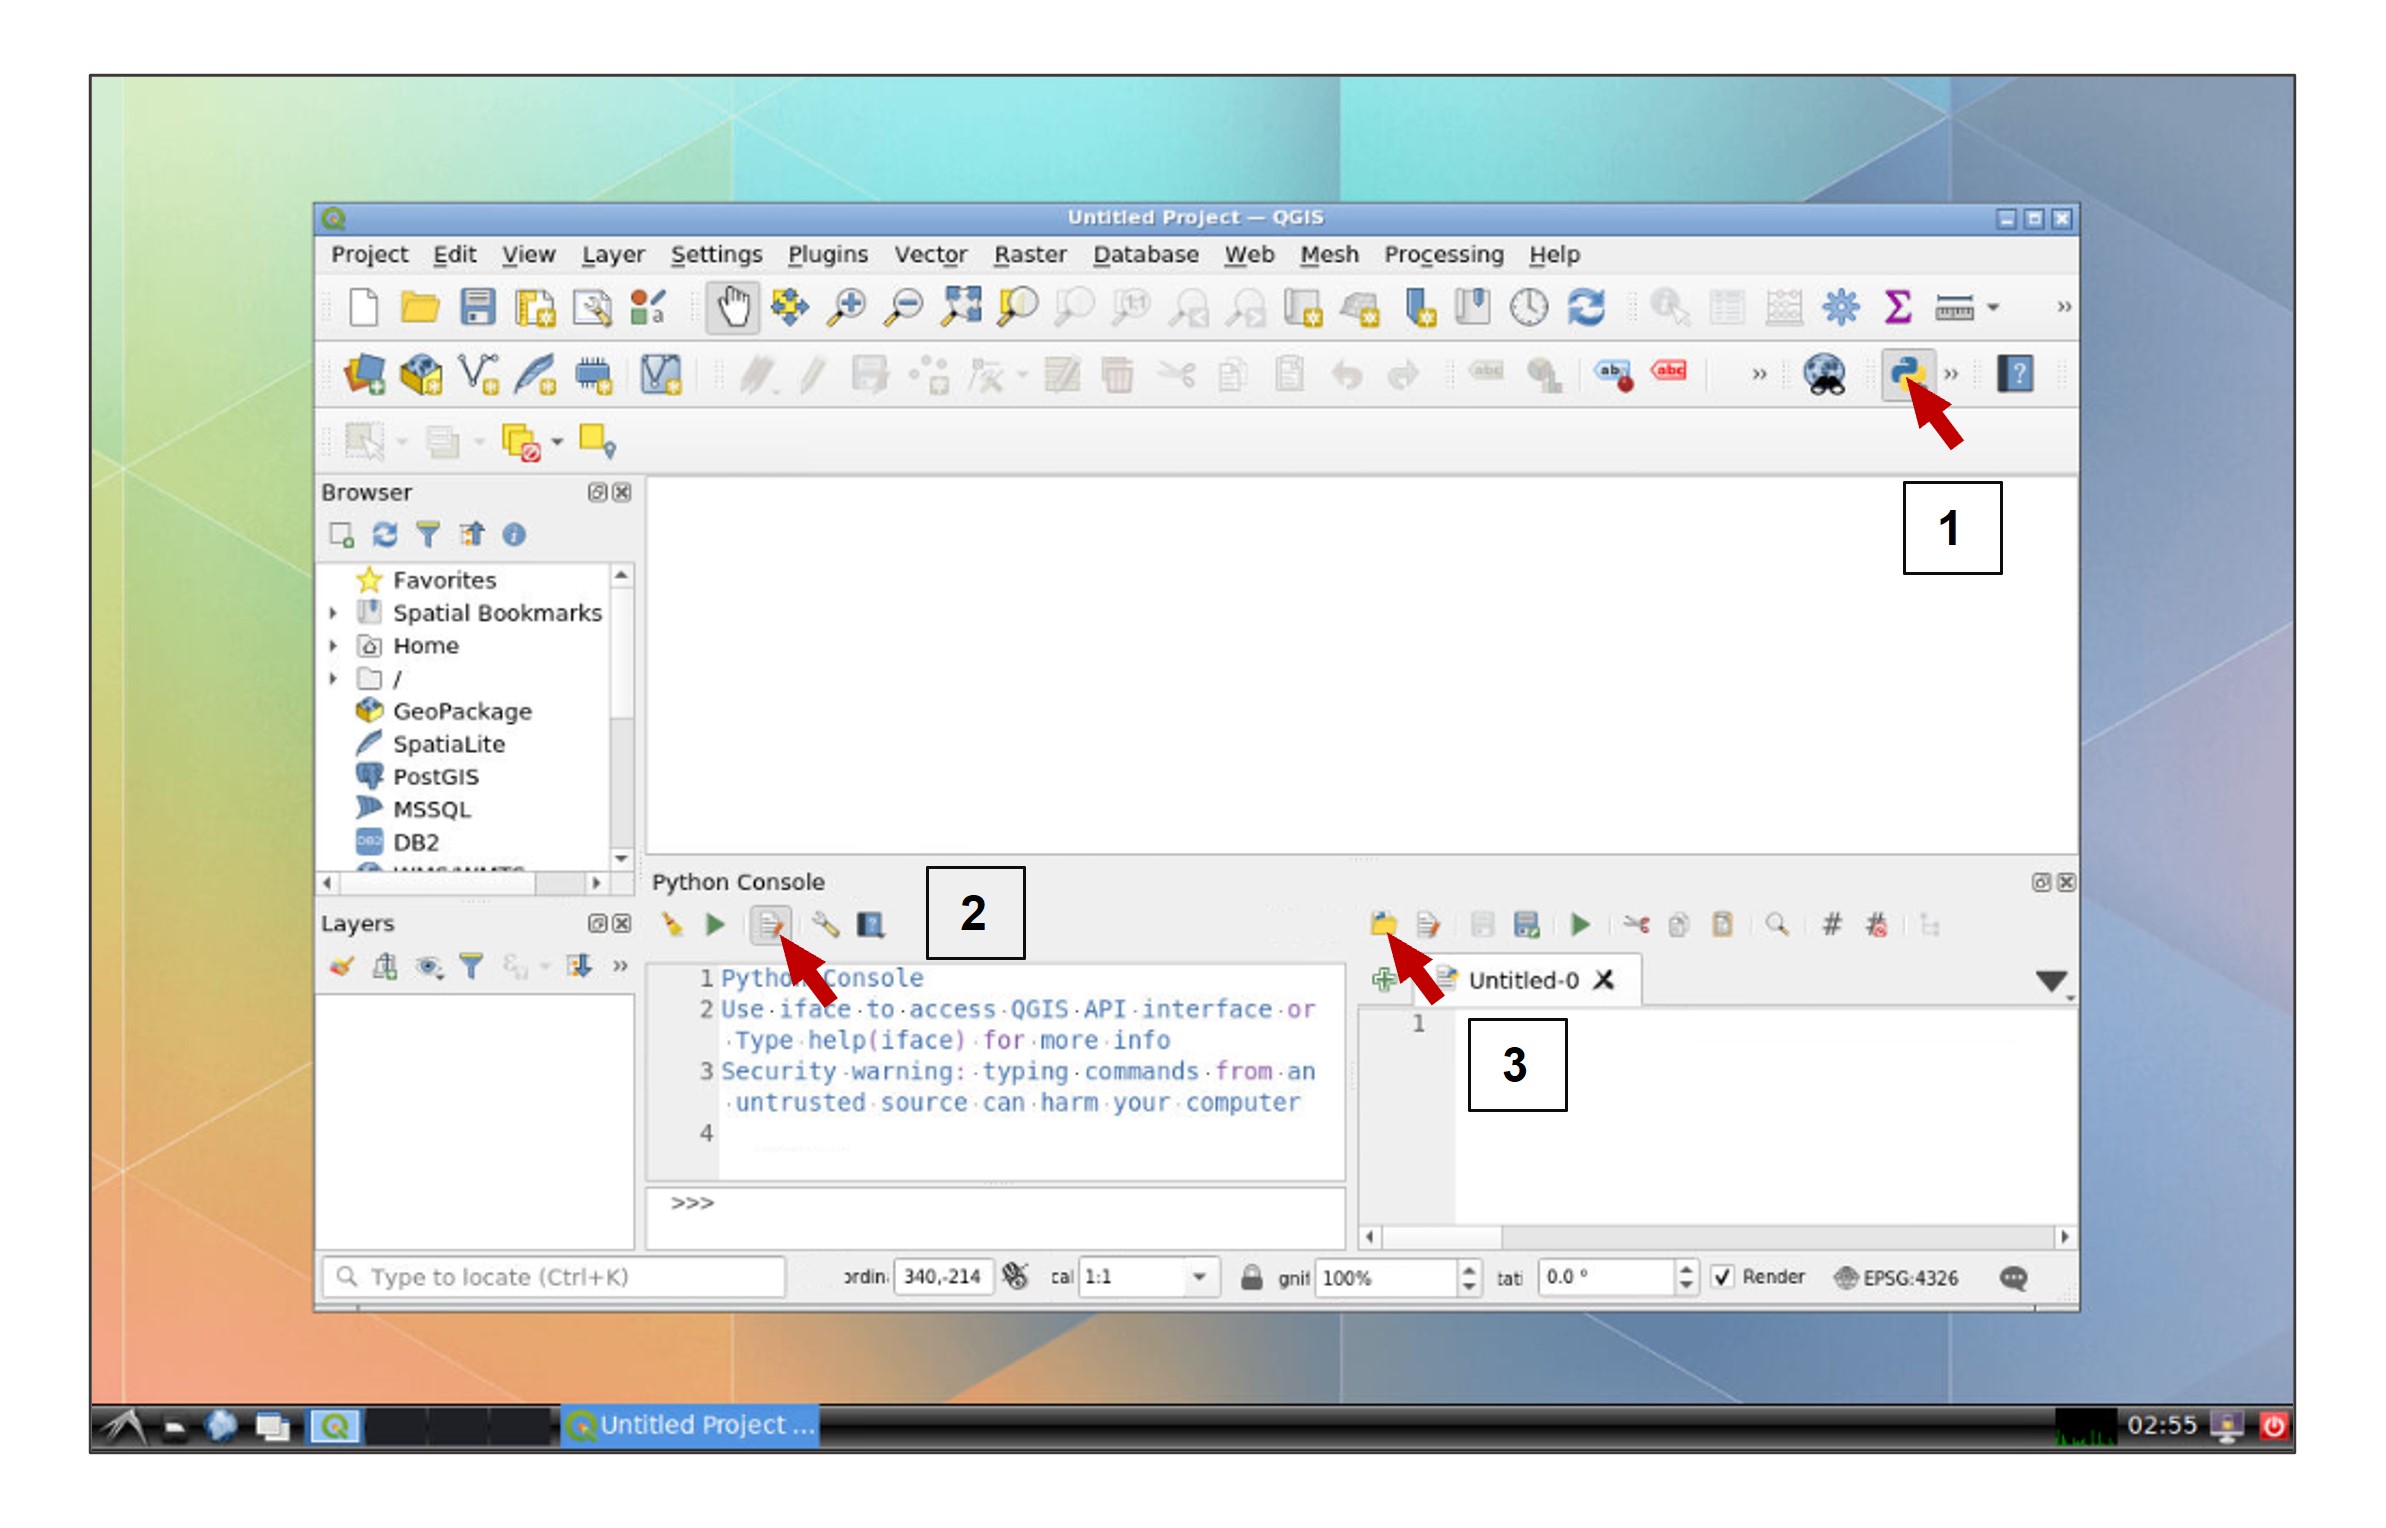Select the Pan Map hand tool
Screen dimensions: 2386x1528
point(732,307)
